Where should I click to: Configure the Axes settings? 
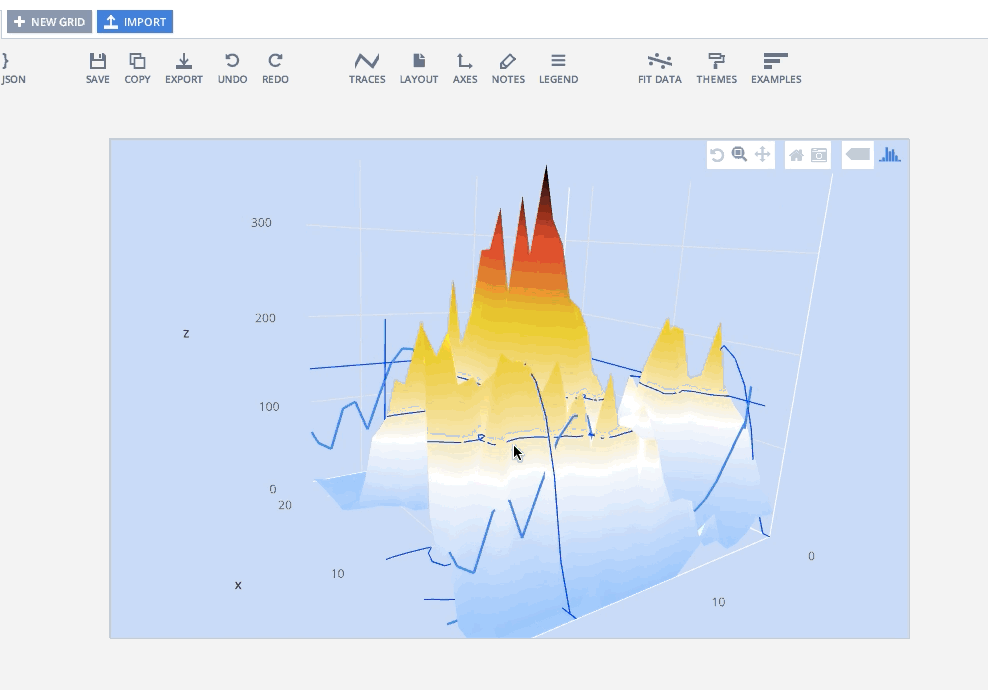pos(464,66)
